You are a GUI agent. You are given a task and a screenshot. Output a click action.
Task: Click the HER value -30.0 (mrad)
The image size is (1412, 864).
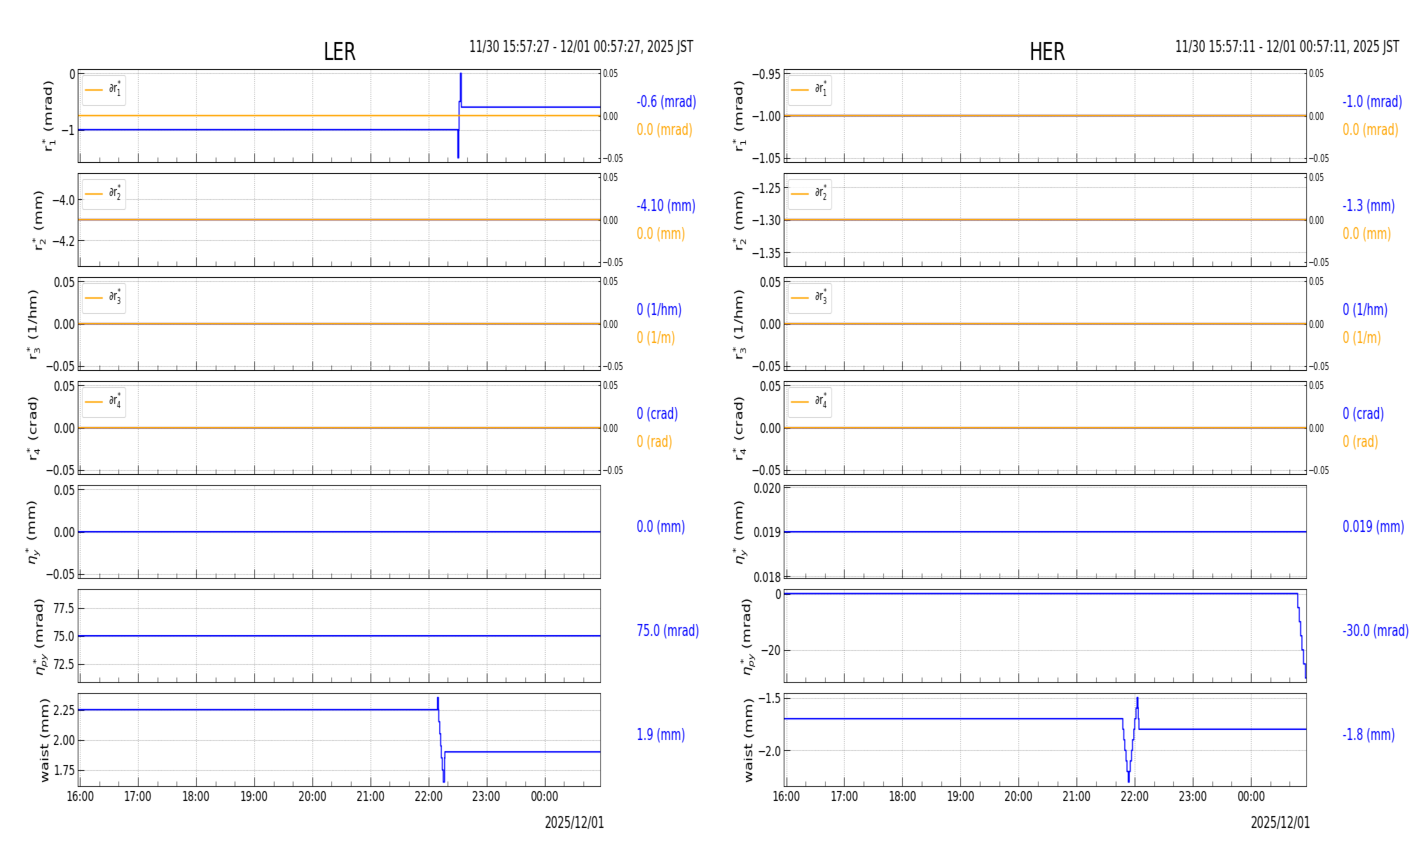tap(1375, 631)
